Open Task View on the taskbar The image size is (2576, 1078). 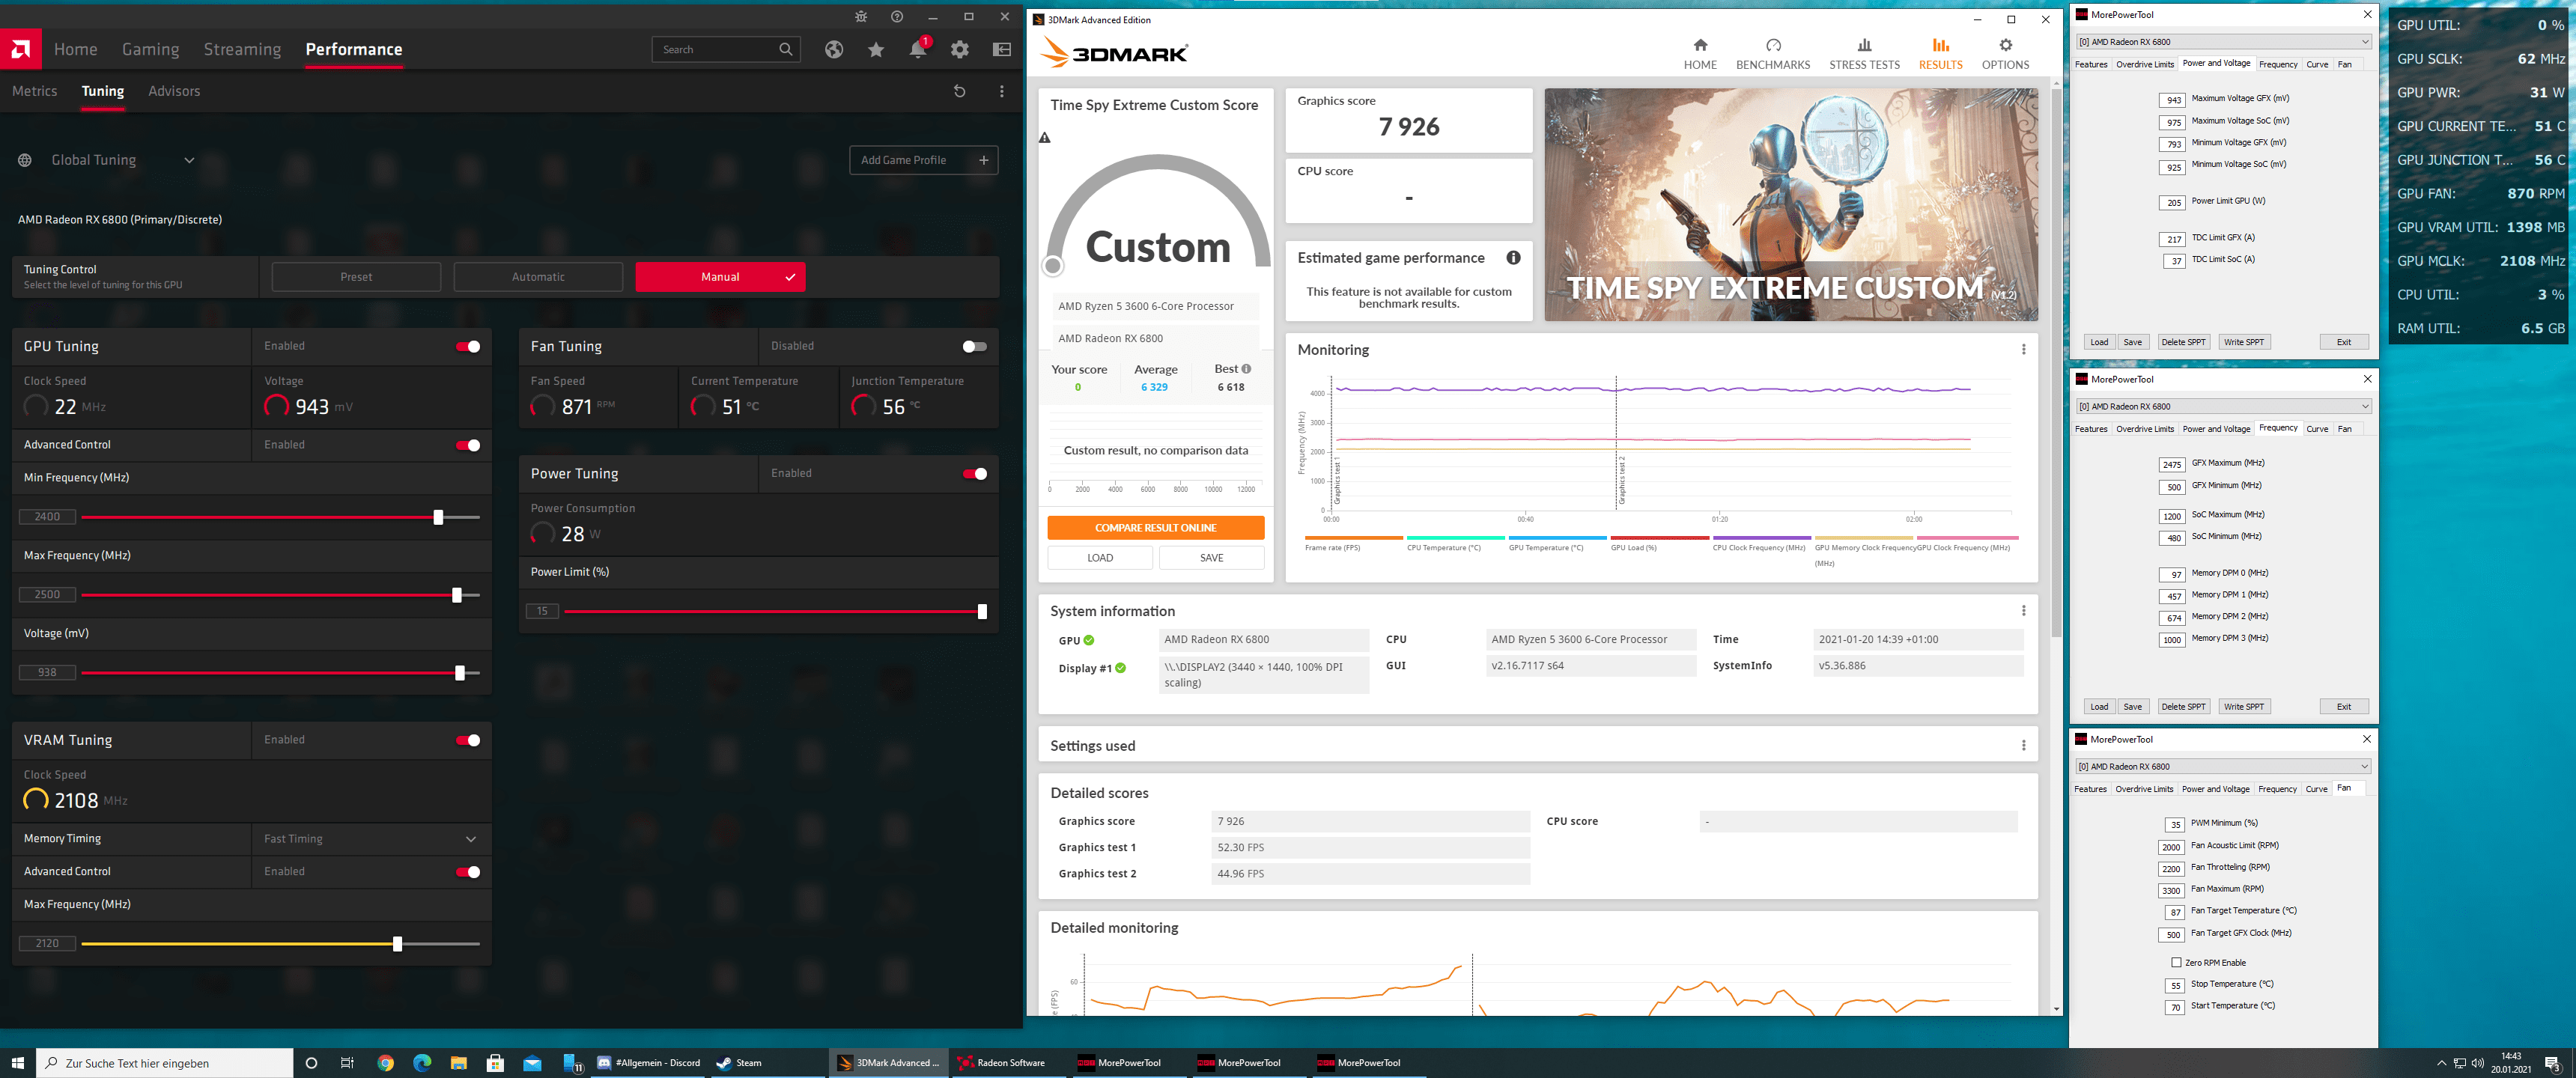coord(347,1063)
